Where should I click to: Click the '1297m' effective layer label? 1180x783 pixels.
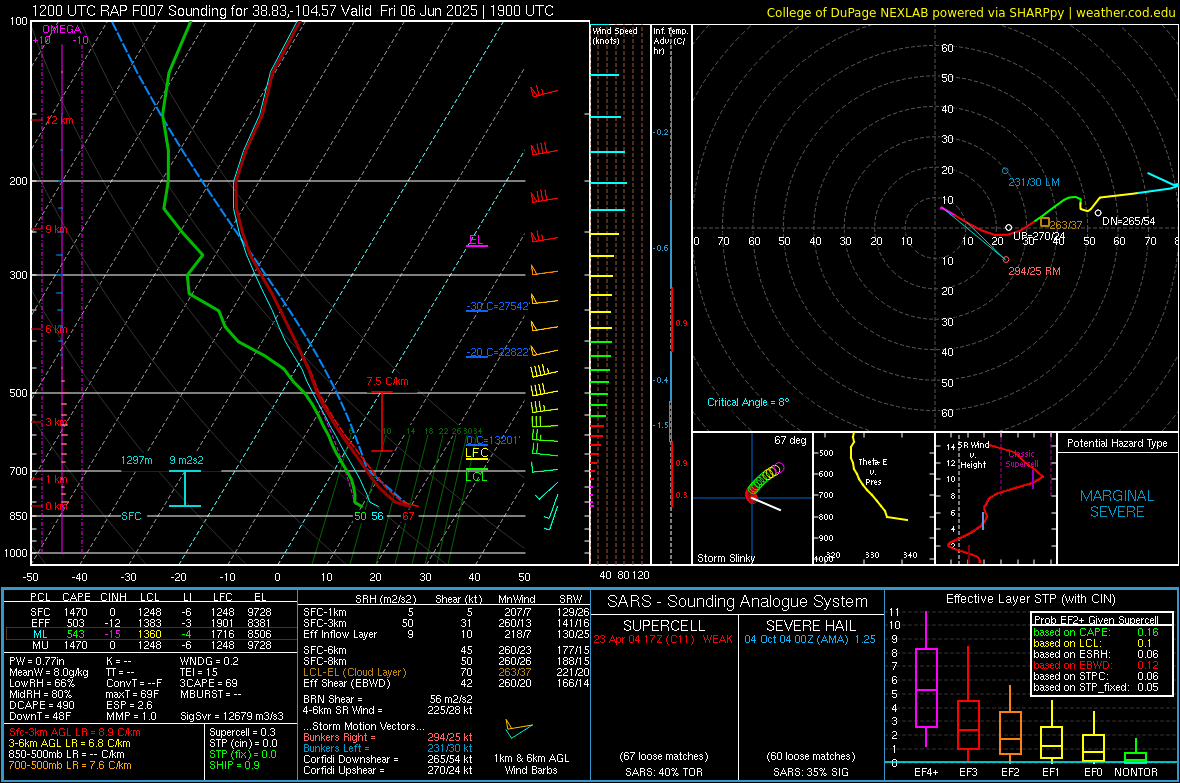136,460
